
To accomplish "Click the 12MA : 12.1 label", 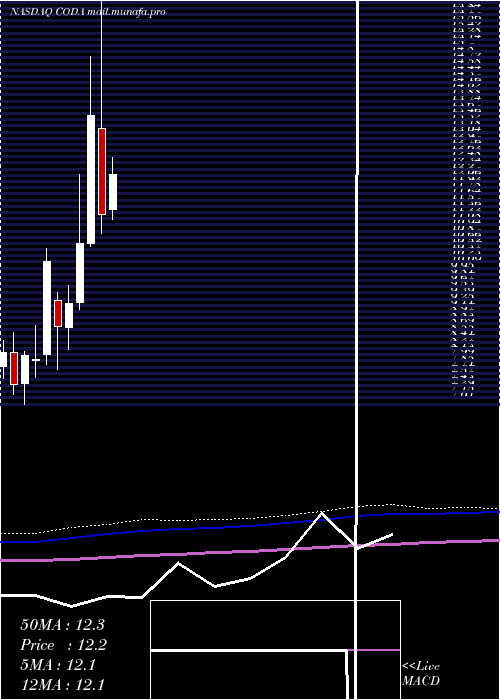I will click(x=62, y=685).
